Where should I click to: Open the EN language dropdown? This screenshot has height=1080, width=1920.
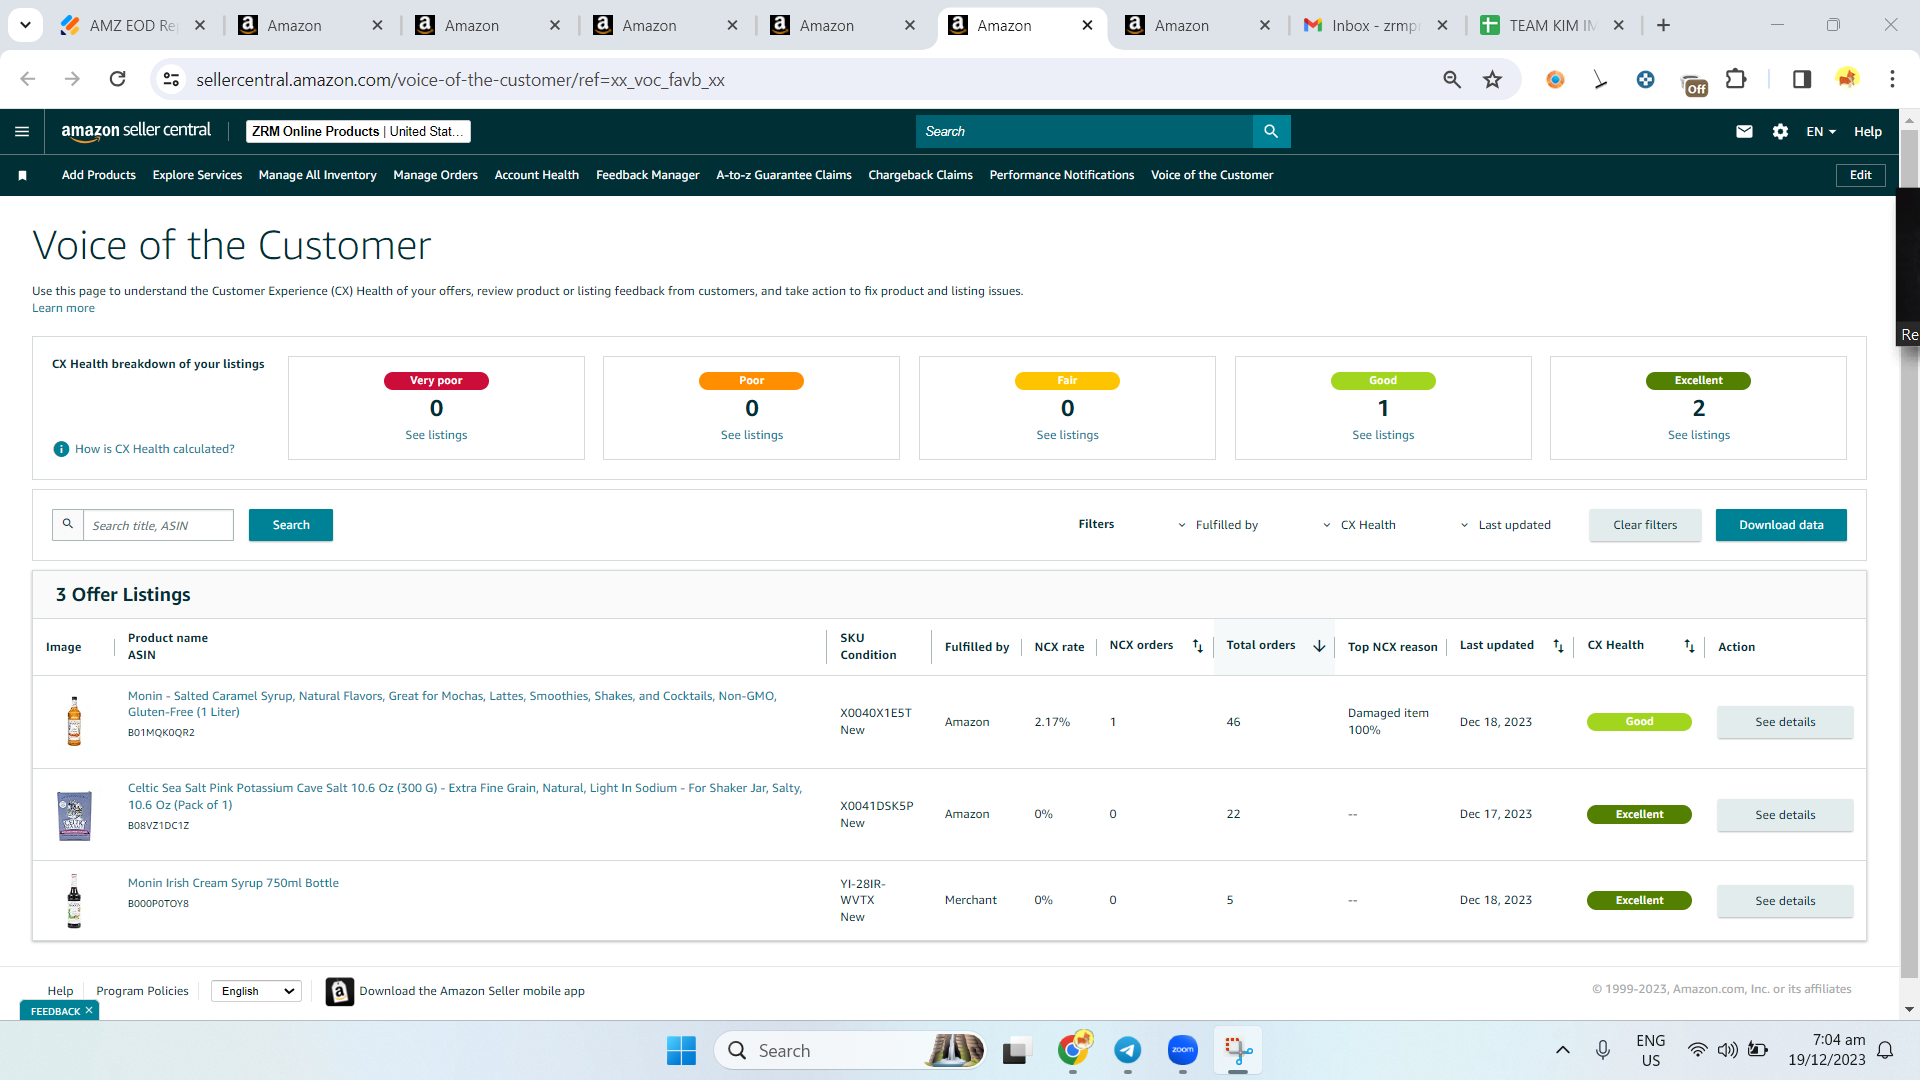pos(1821,131)
